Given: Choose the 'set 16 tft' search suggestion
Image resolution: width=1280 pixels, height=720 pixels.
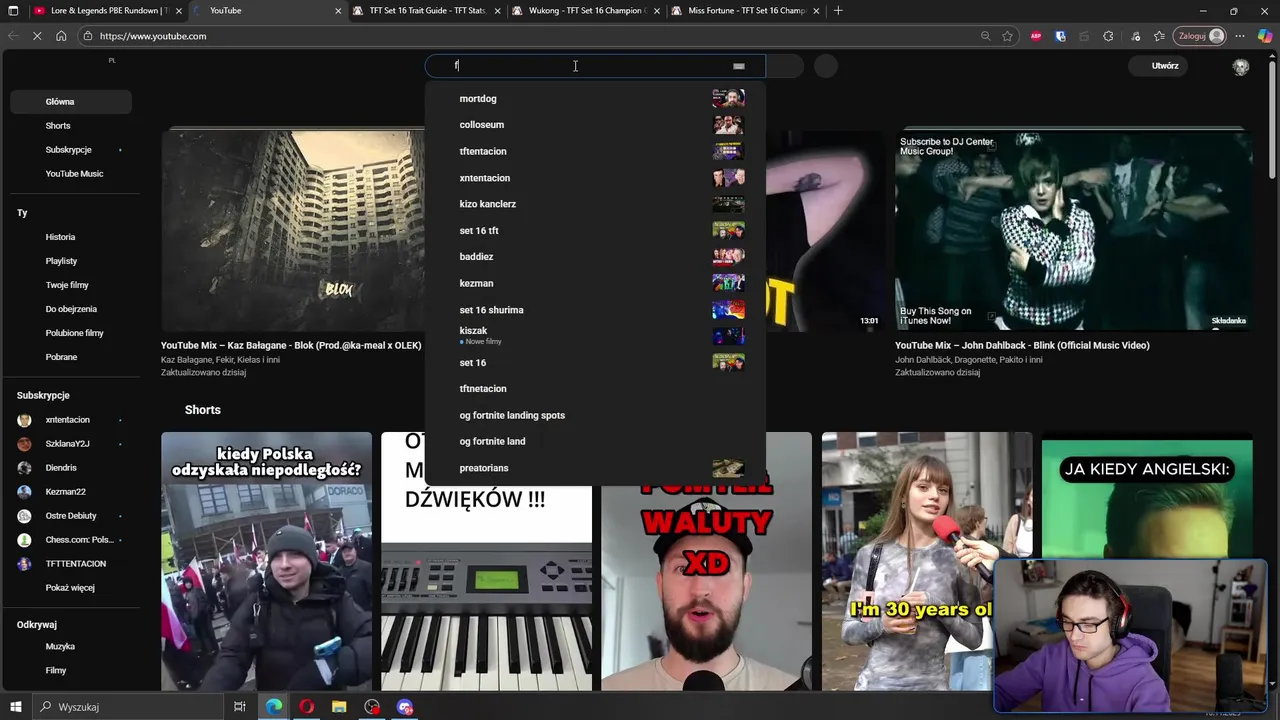Looking at the screenshot, I should click(x=595, y=231).
